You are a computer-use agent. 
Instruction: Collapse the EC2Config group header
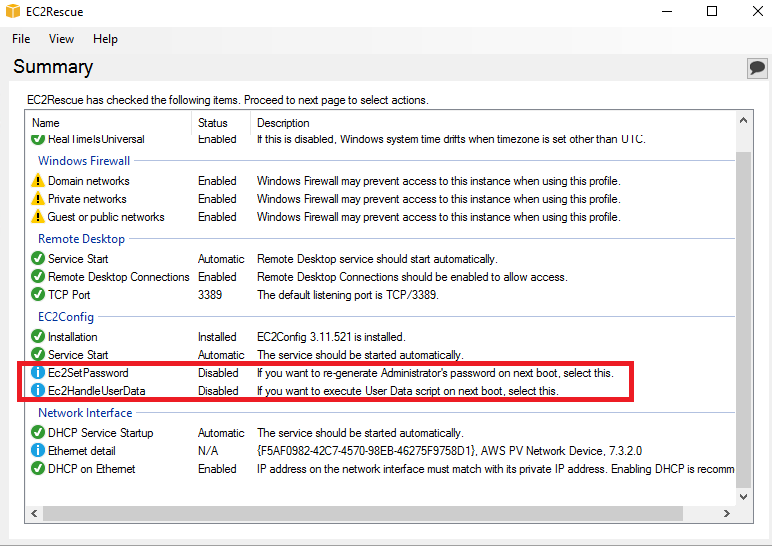click(66, 317)
